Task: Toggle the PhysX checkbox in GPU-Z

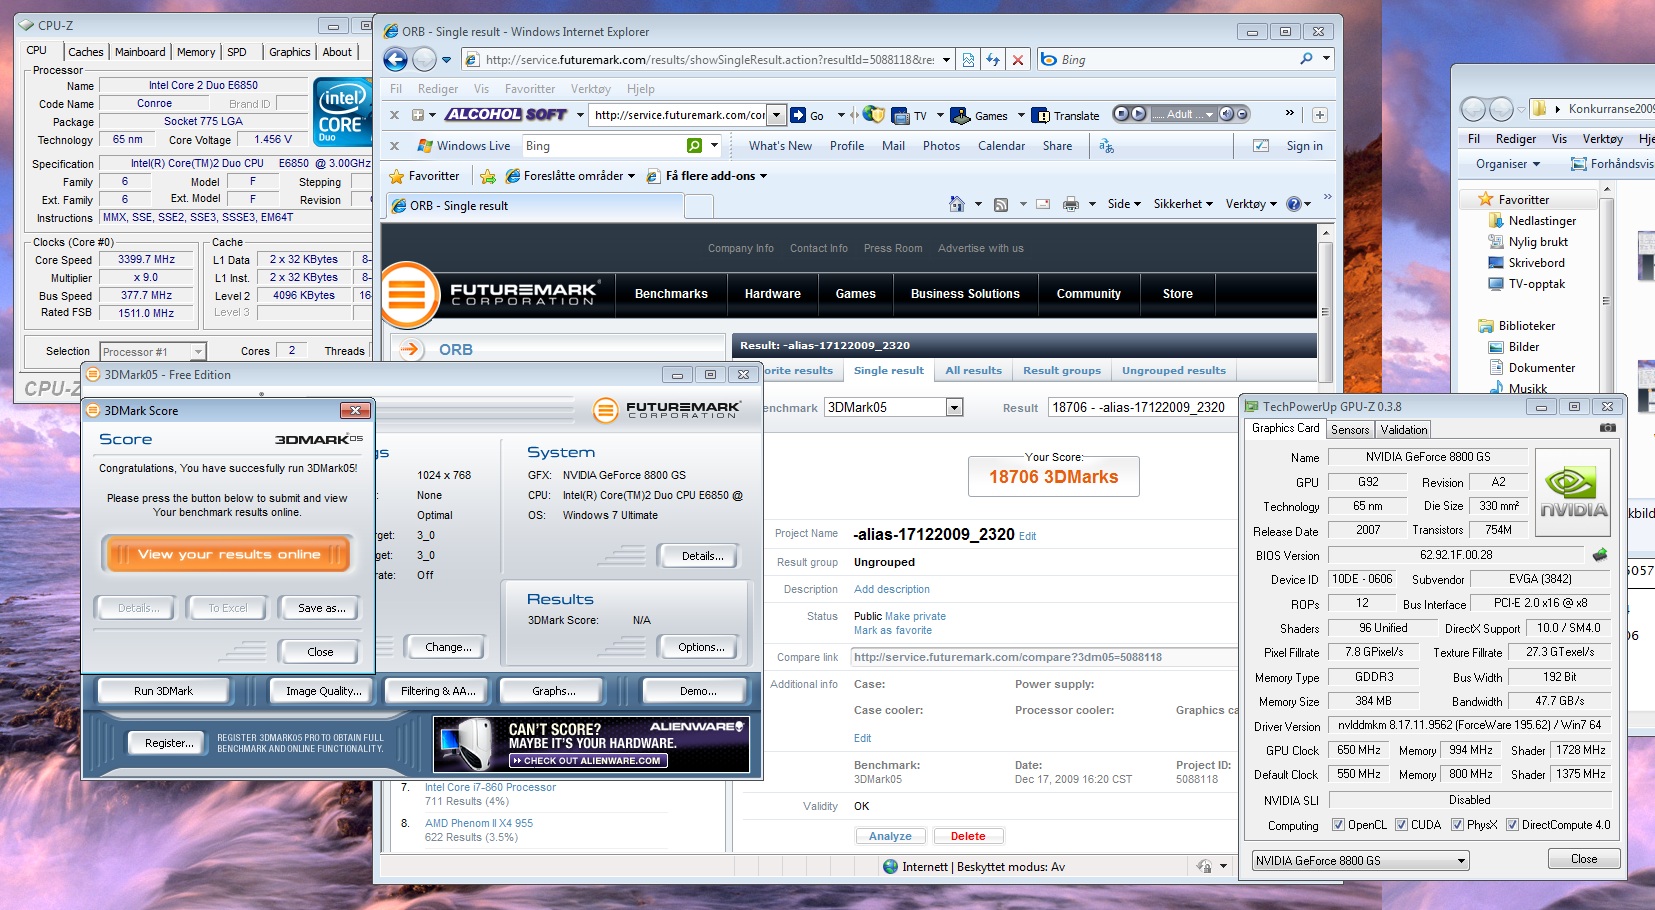Action: pyautogui.click(x=1457, y=825)
